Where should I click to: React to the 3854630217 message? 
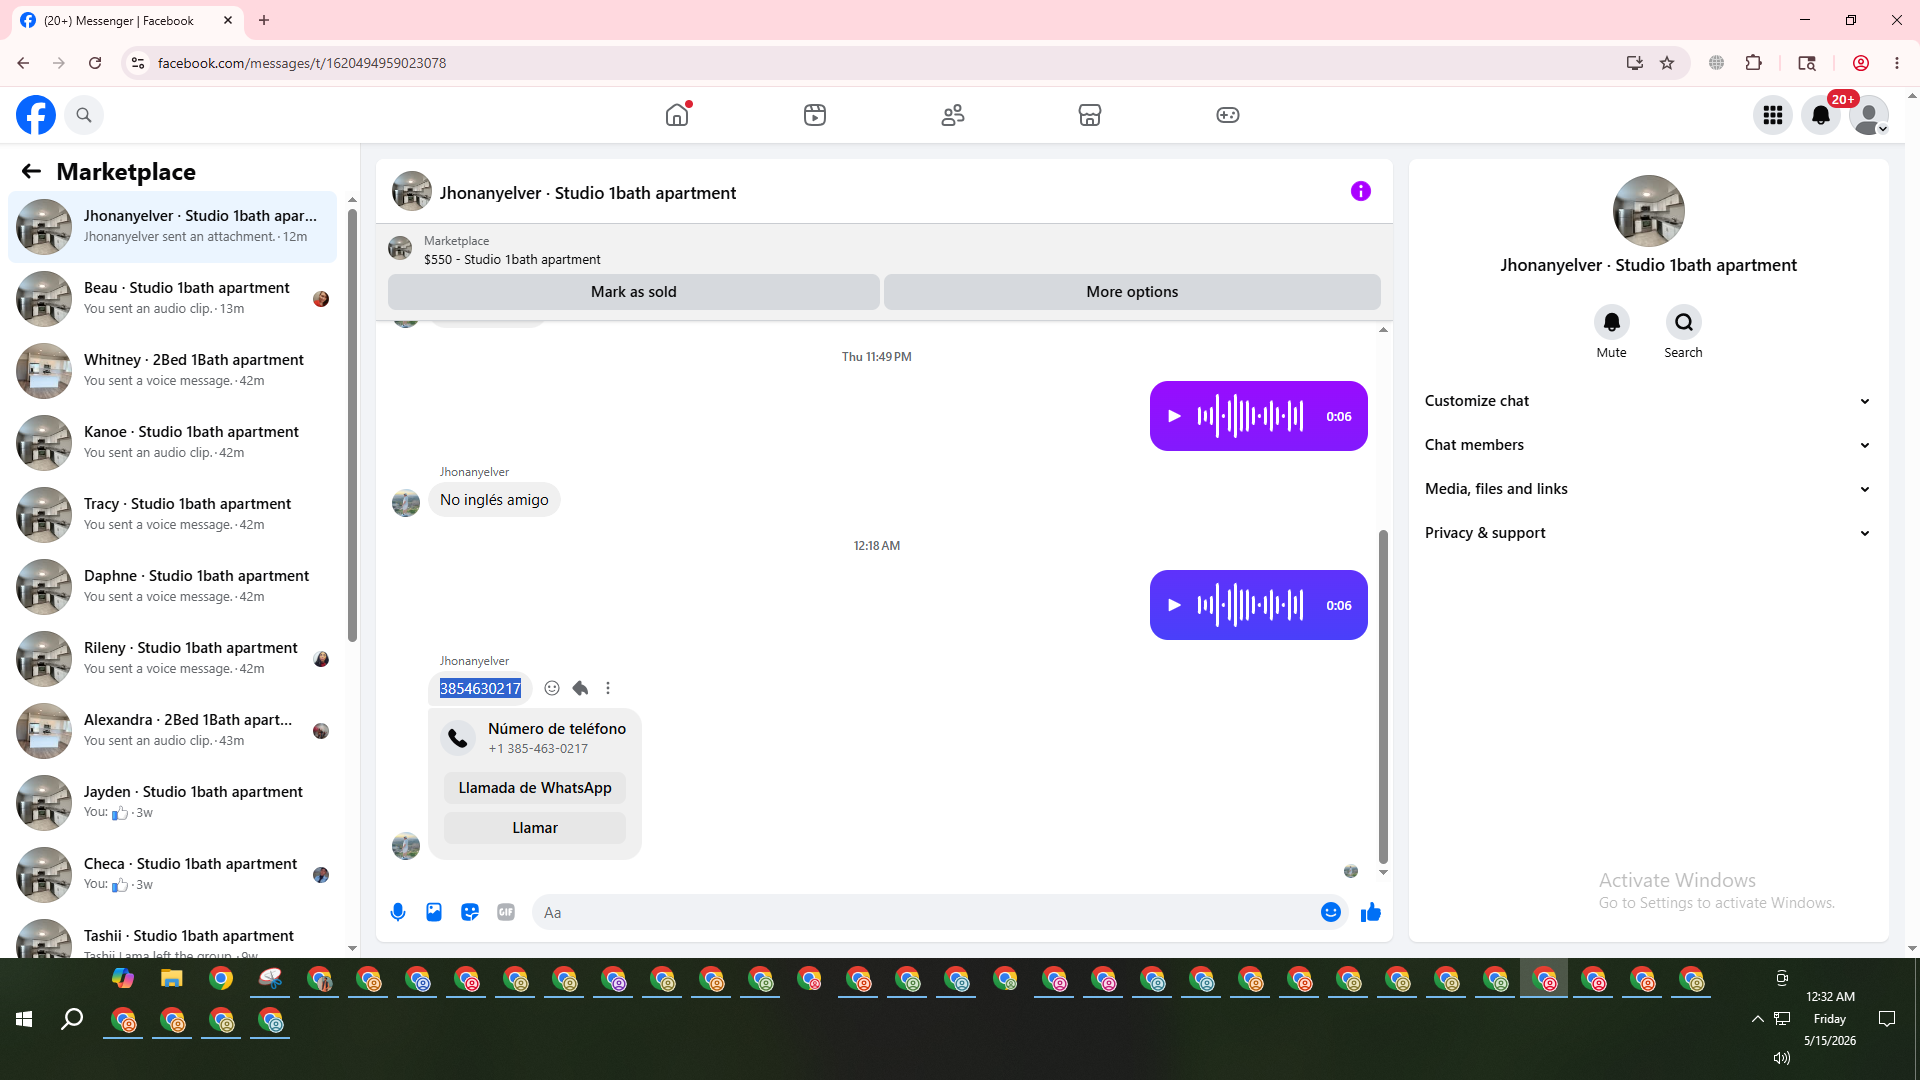552,688
